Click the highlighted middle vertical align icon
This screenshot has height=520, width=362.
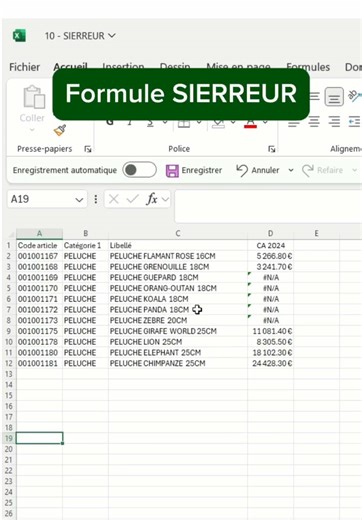click(x=334, y=97)
